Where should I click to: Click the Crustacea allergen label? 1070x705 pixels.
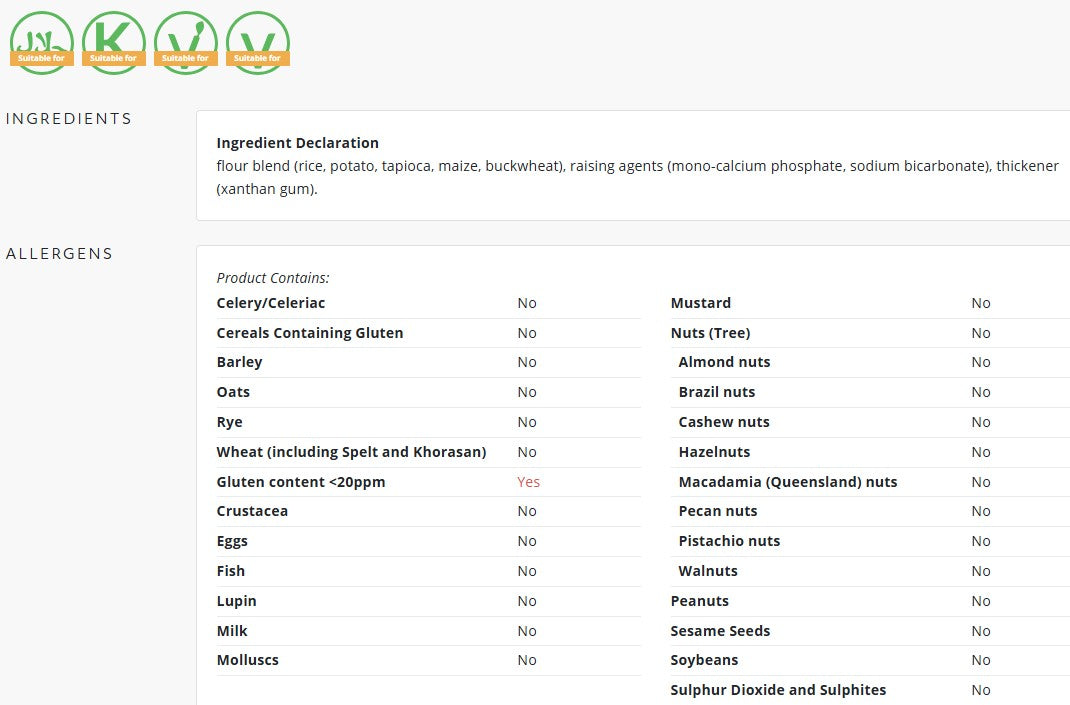(252, 511)
